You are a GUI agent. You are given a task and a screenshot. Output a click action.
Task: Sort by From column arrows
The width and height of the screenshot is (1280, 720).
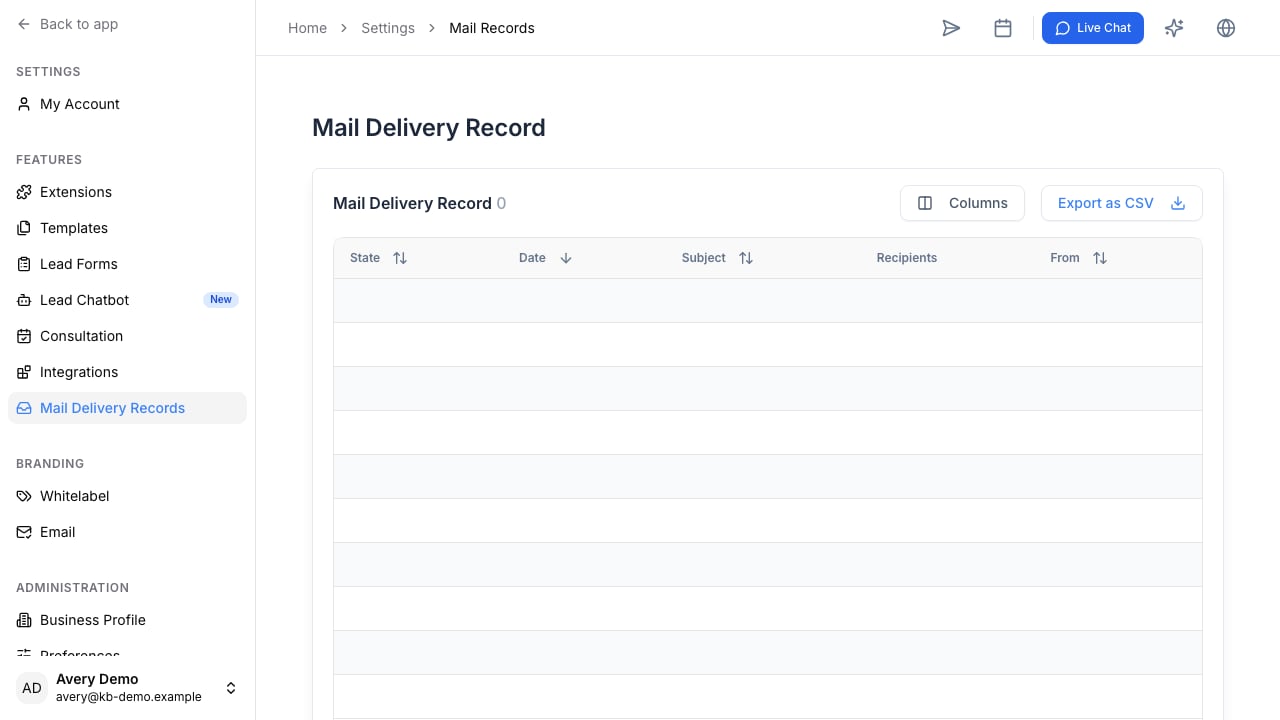click(1100, 258)
